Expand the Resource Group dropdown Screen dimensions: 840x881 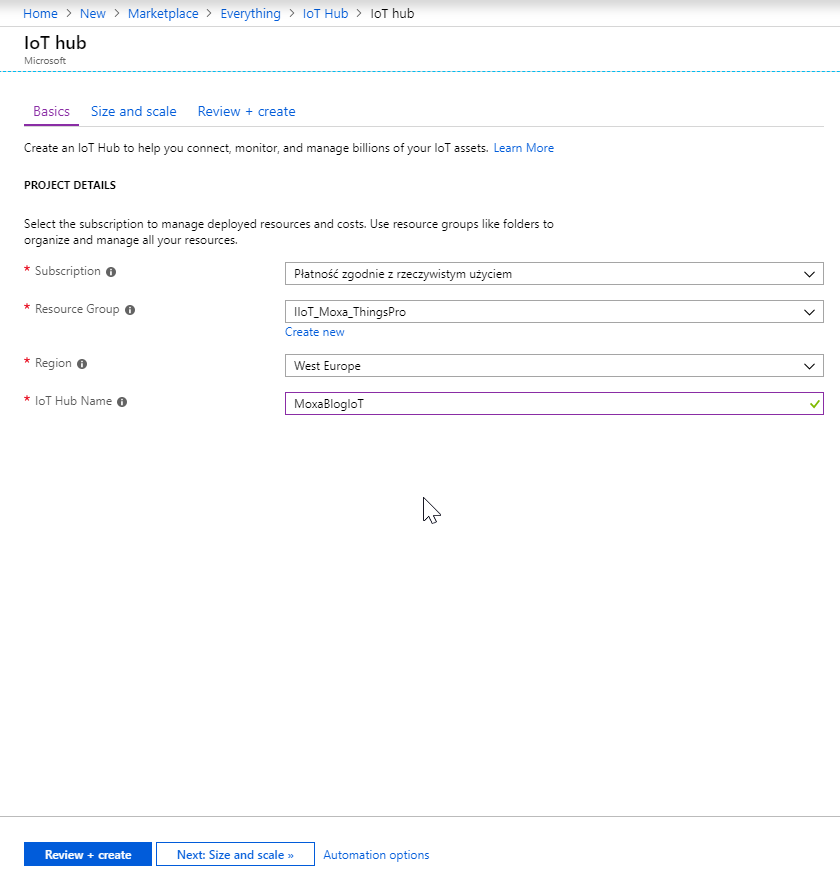click(x=553, y=312)
